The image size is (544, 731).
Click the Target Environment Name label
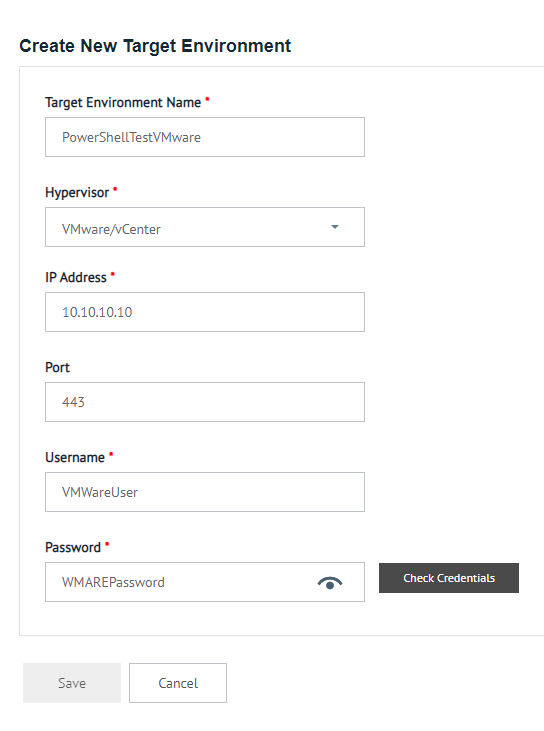tap(123, 103)
